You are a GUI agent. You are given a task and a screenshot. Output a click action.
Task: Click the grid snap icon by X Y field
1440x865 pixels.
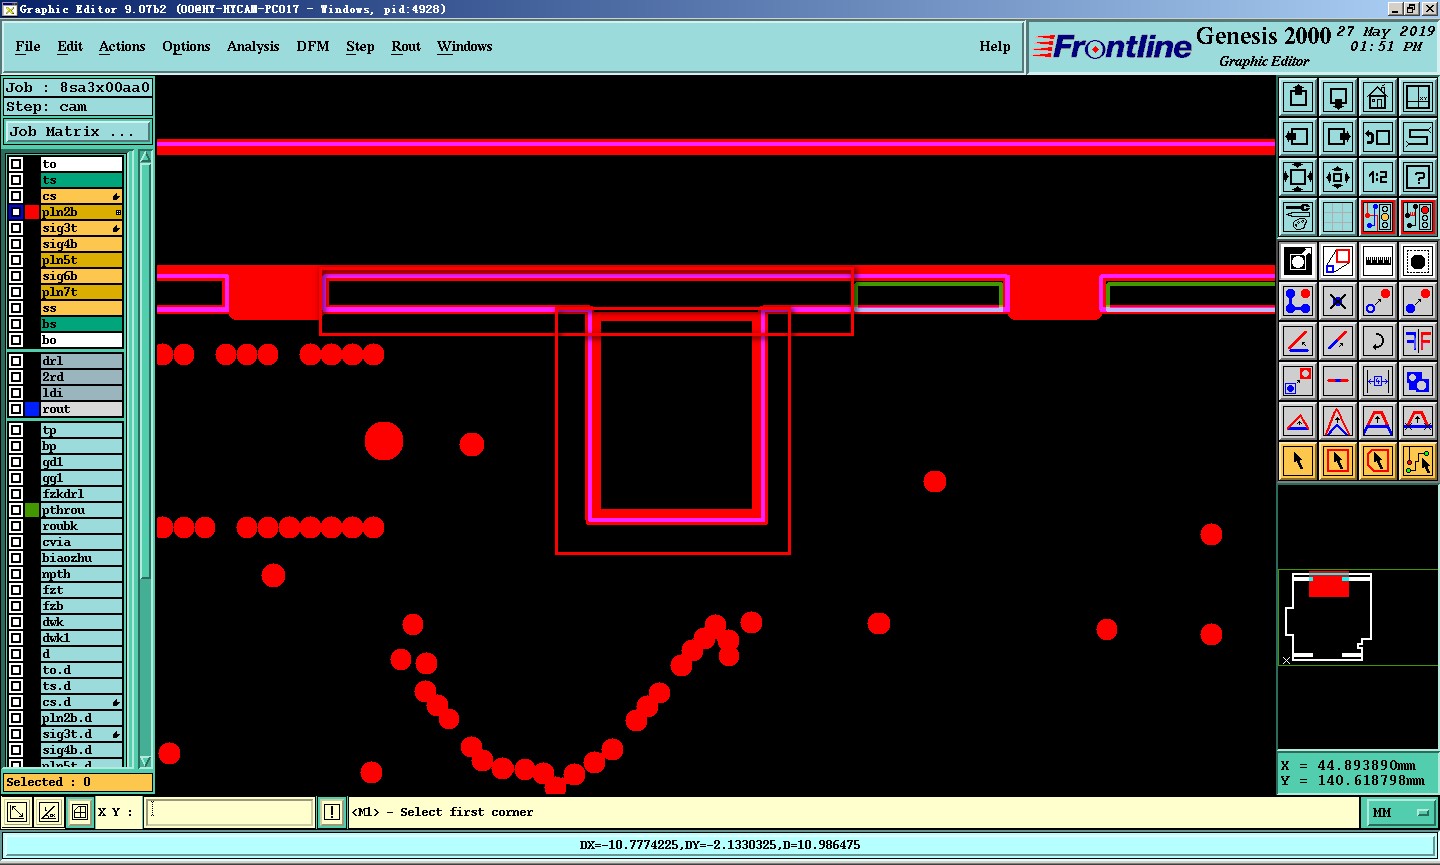(80, 813)
